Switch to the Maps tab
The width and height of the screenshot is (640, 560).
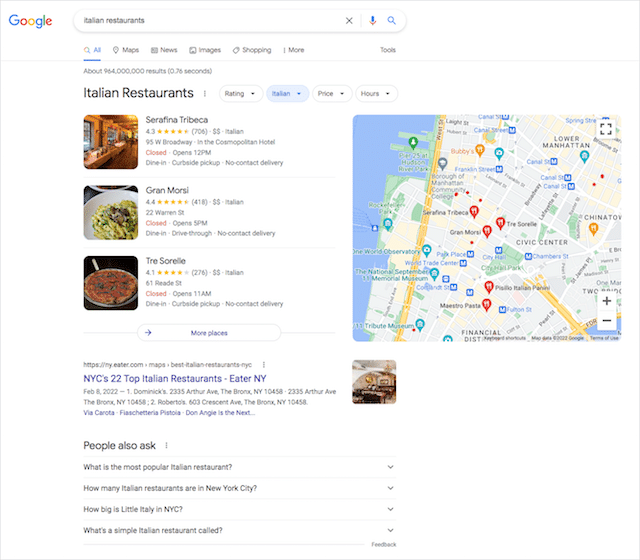[x=126, y=50]
